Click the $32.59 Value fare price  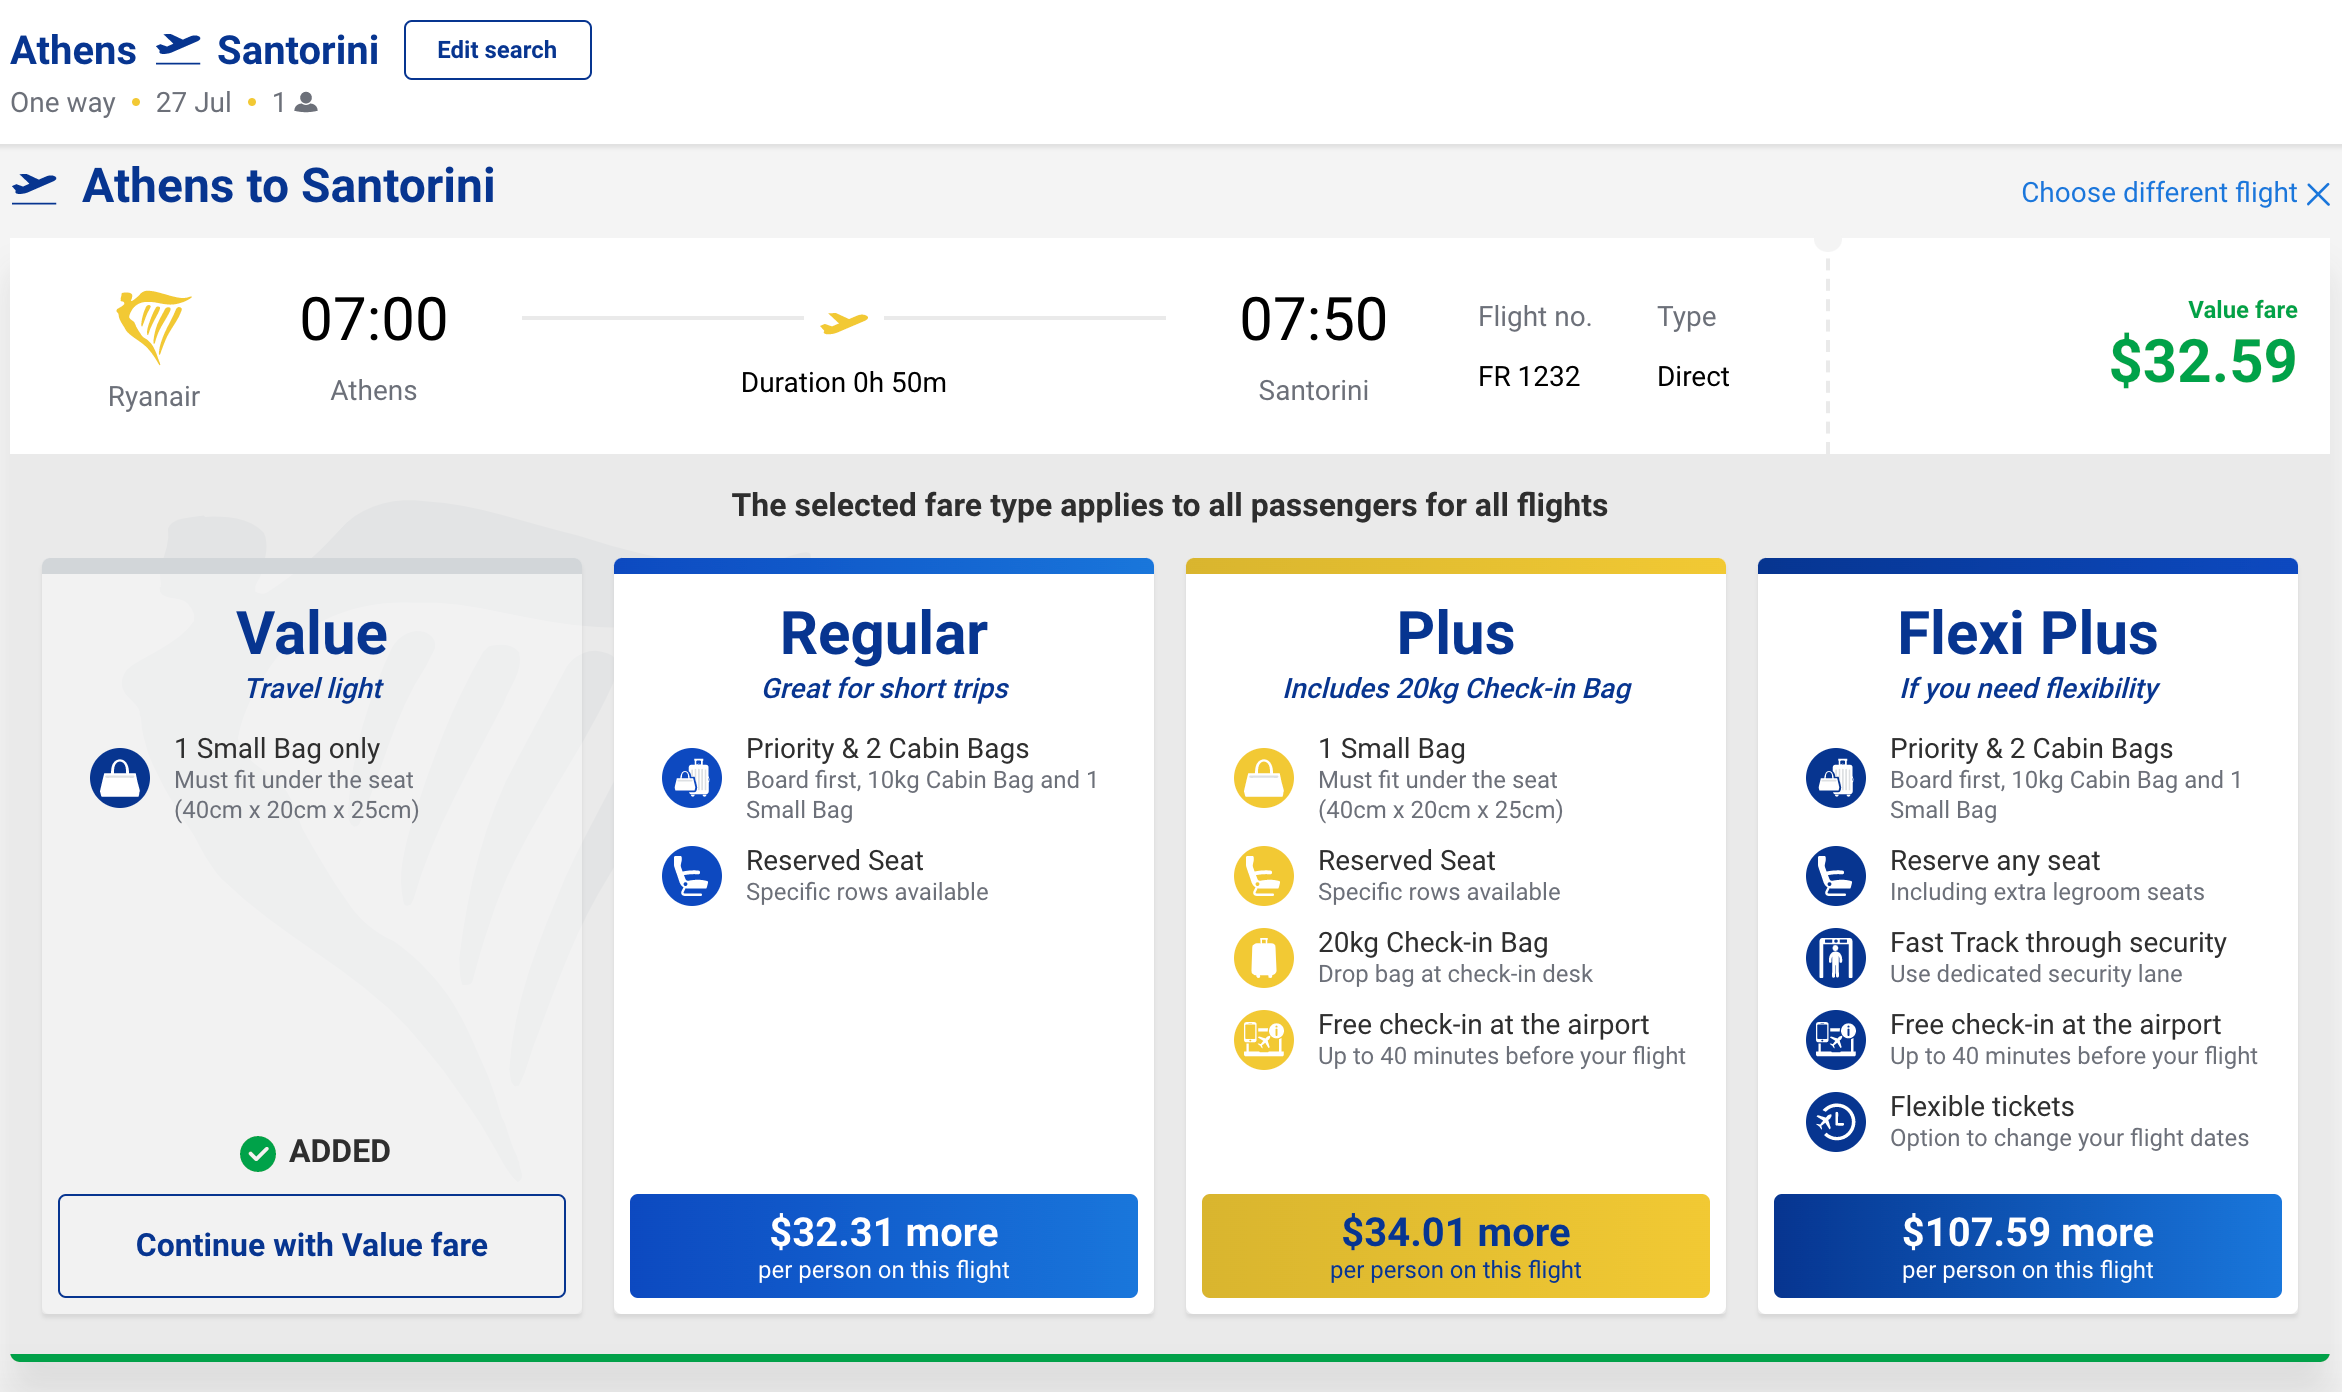[x=2203, y=361]
